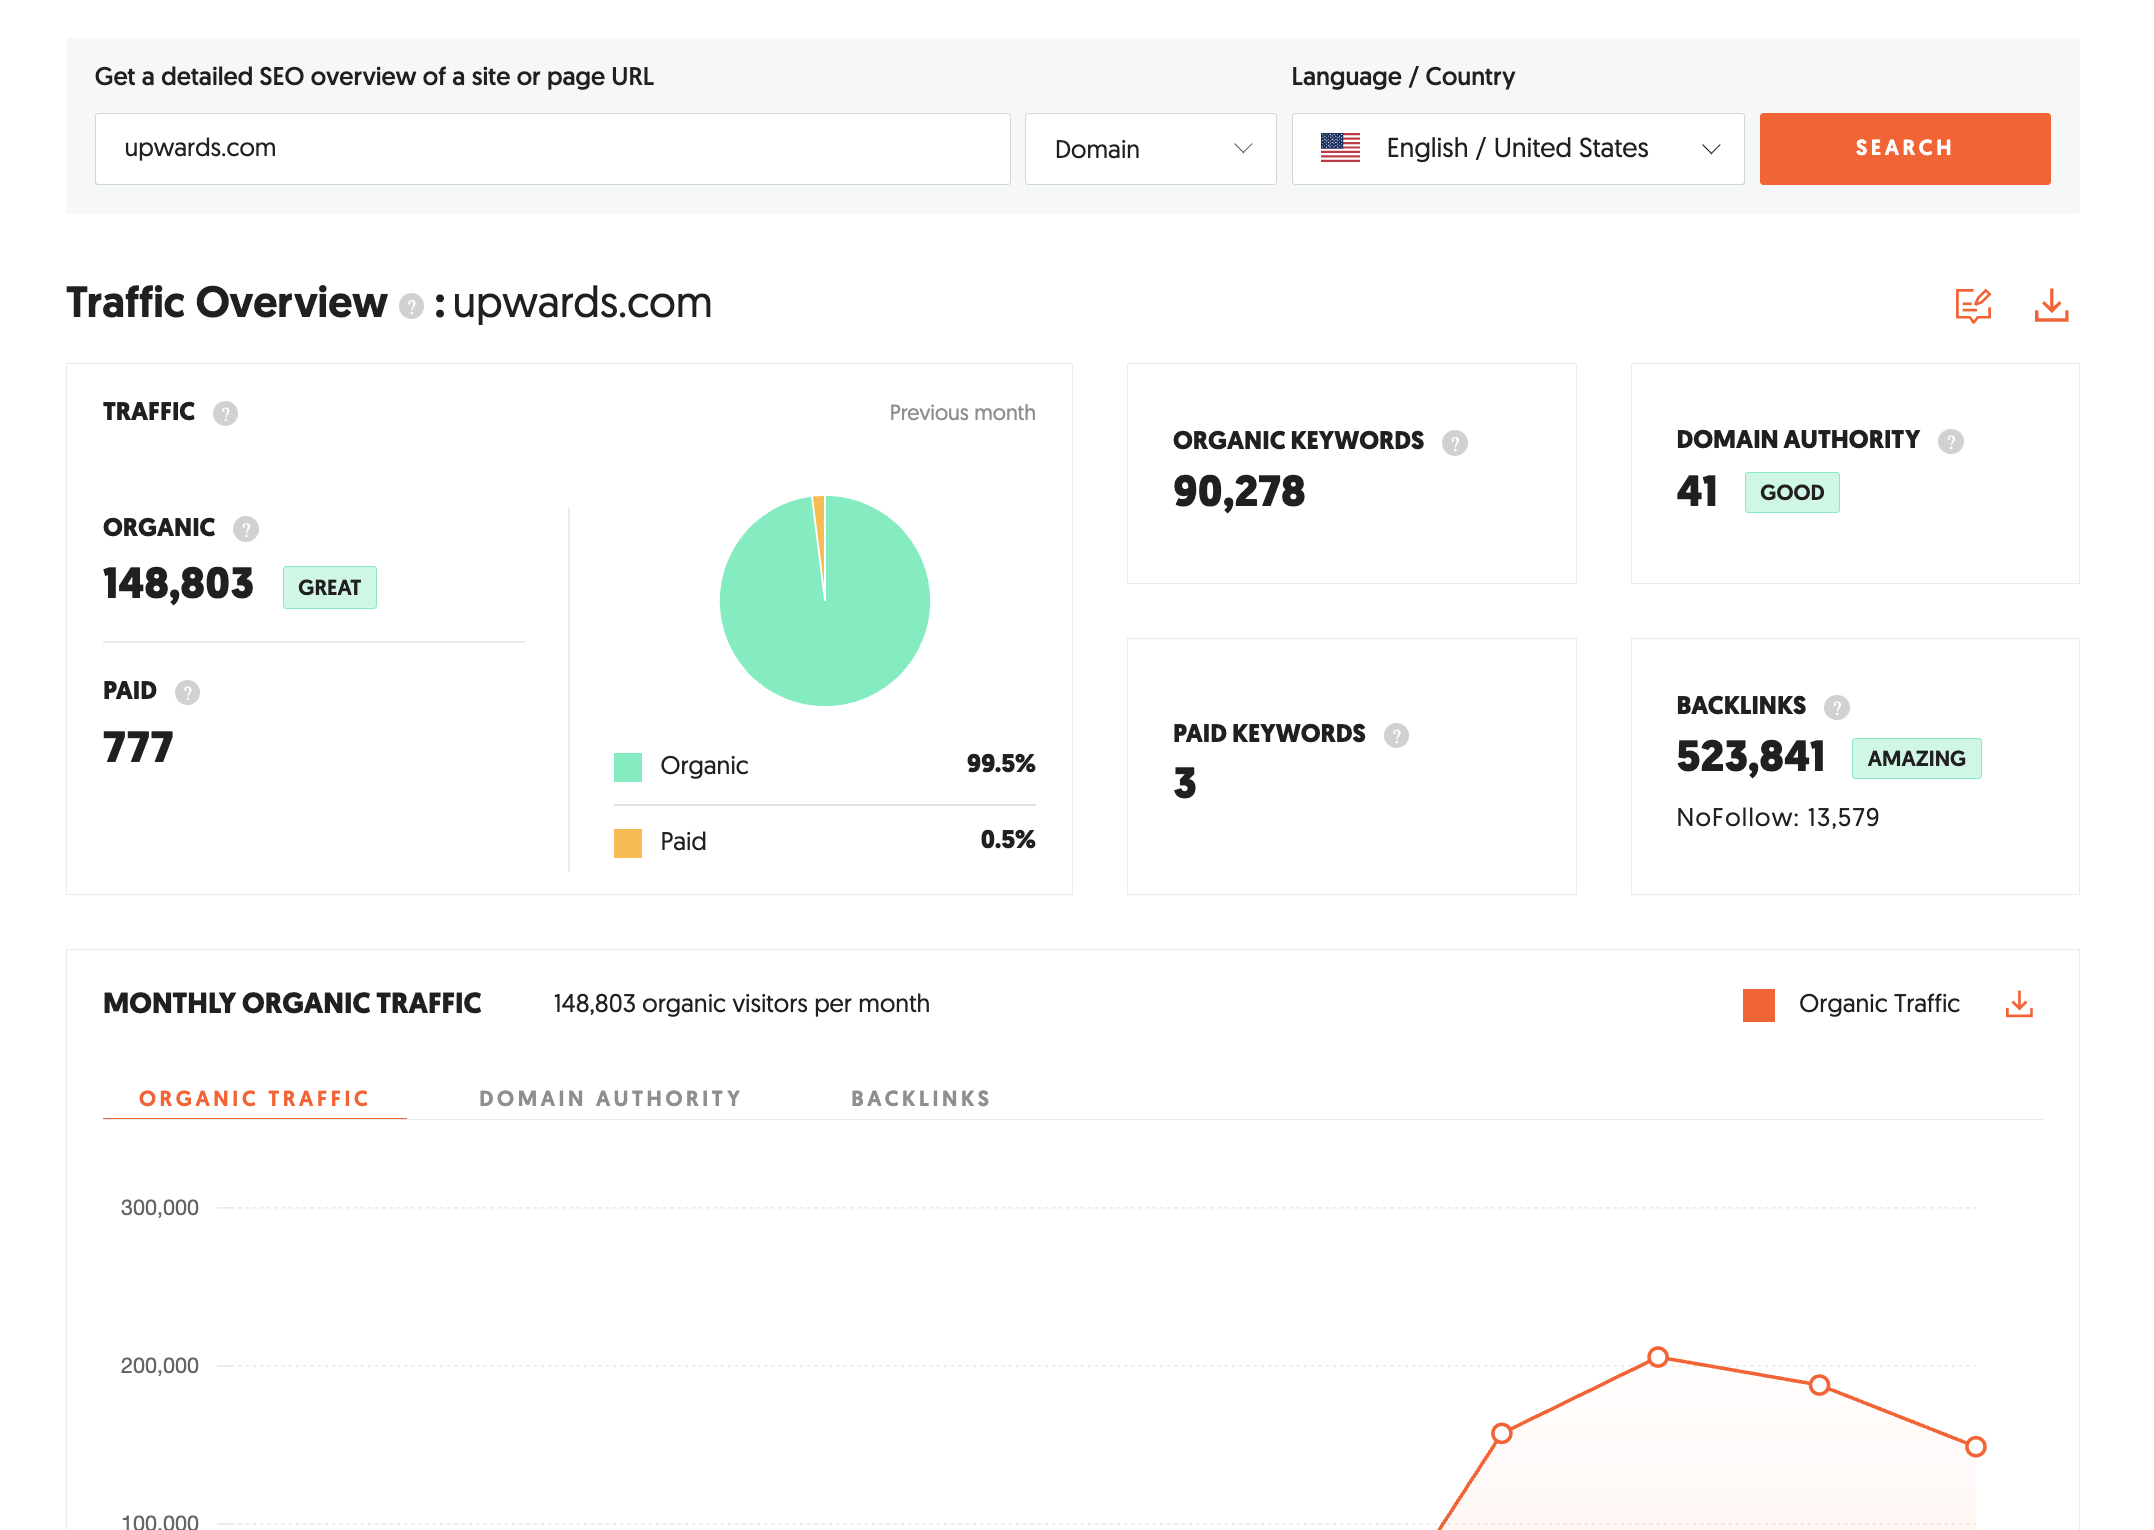2154x1530 pixels.
Task: Click the 523,841 backlinks value
Action: (1751, 757)
